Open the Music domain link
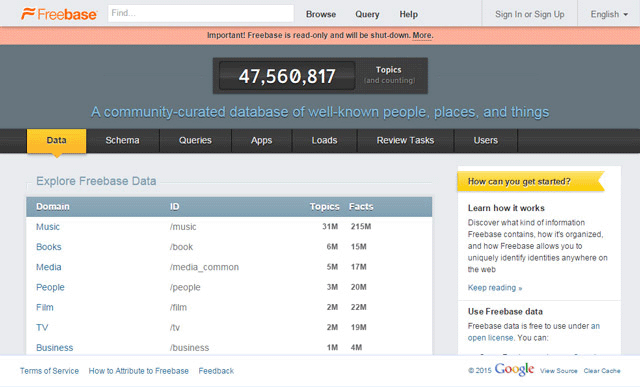Screen dimensions: 640x387 point(48,227)
